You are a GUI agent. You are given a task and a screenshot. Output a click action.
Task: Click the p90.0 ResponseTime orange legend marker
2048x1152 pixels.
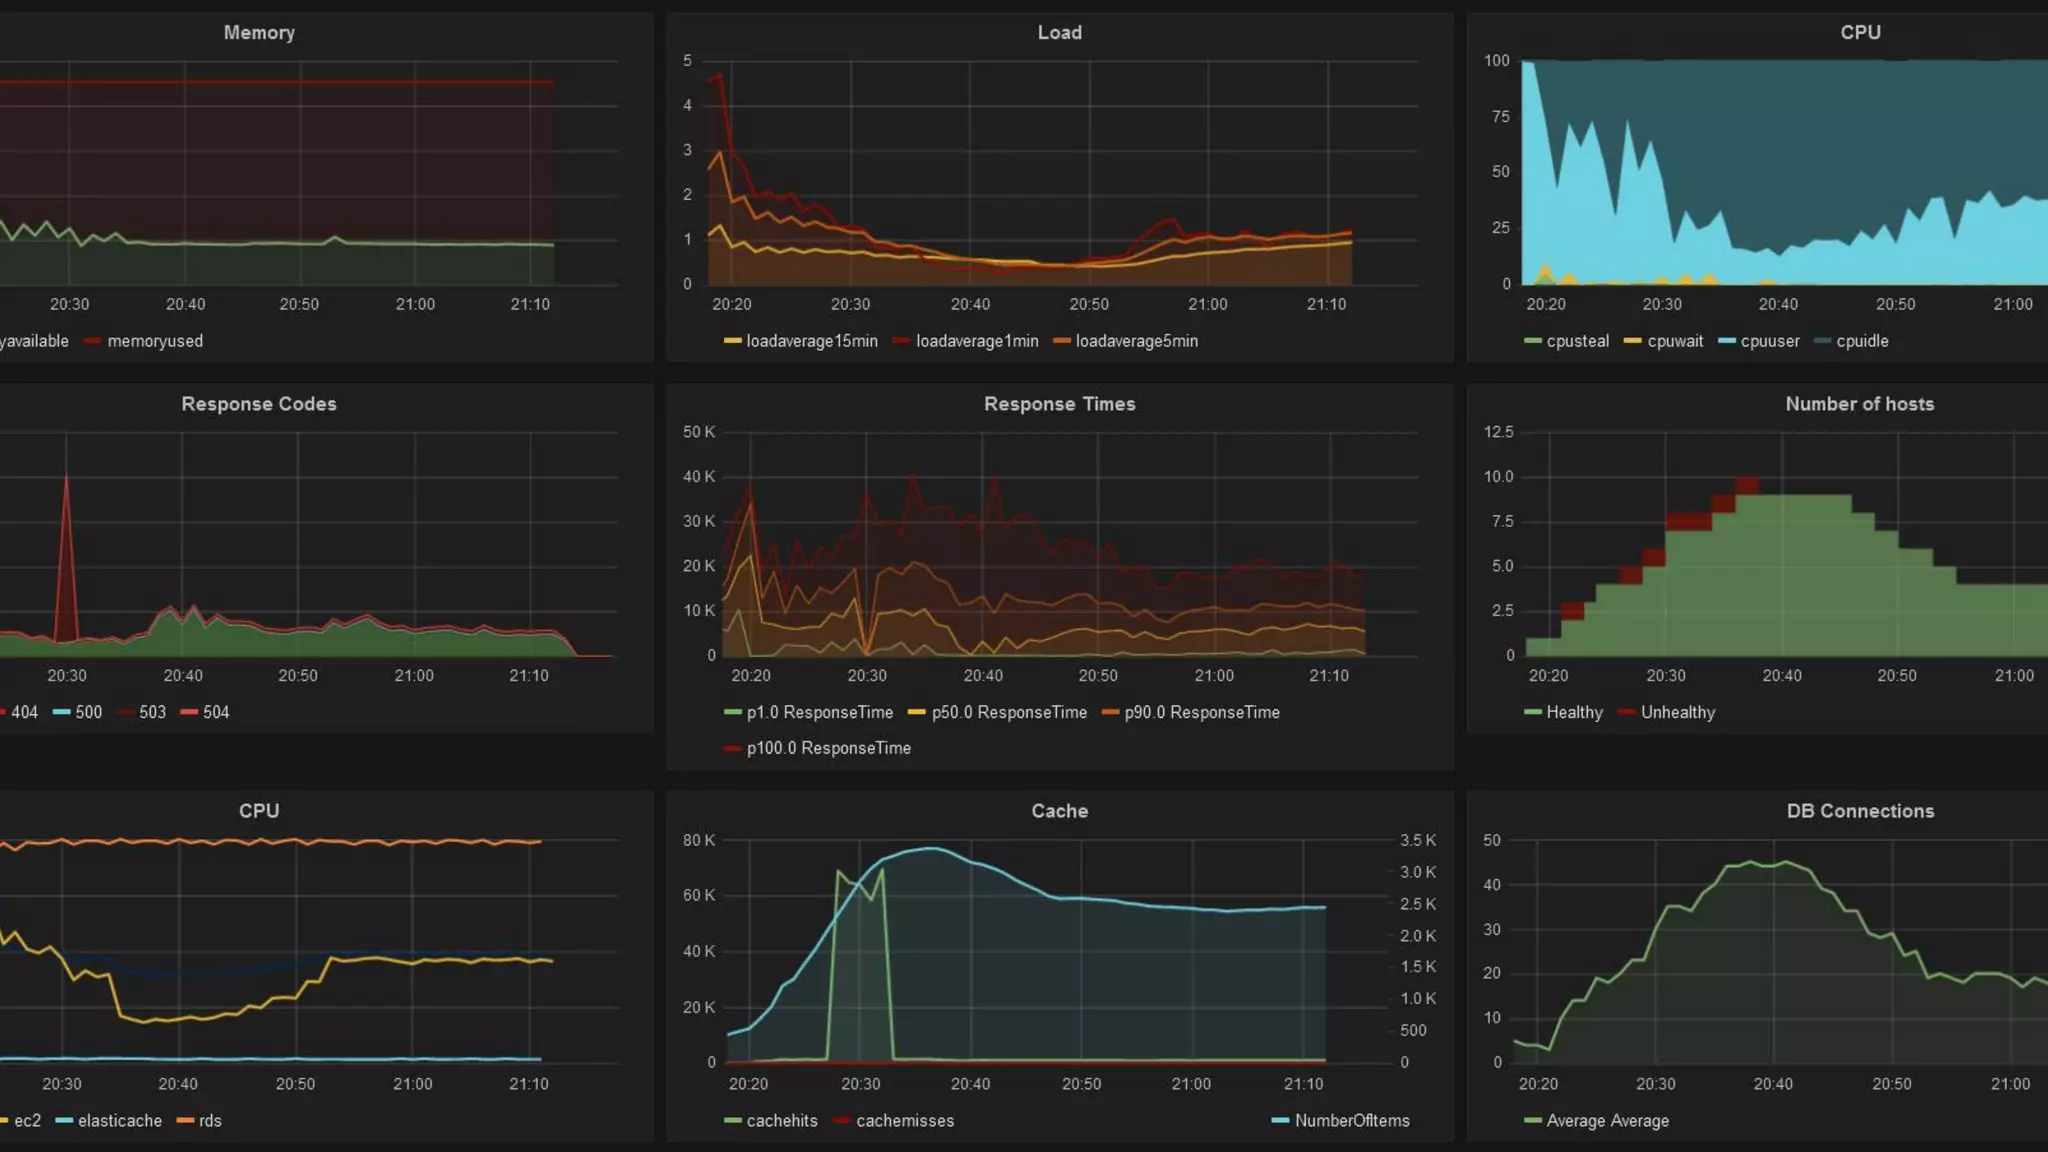(1110, 712)
